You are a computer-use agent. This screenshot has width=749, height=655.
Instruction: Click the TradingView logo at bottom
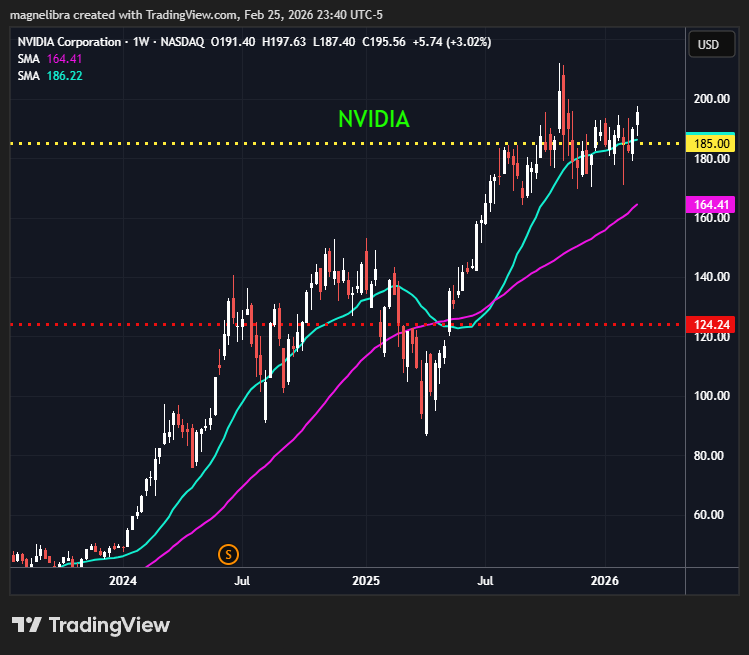91,625
